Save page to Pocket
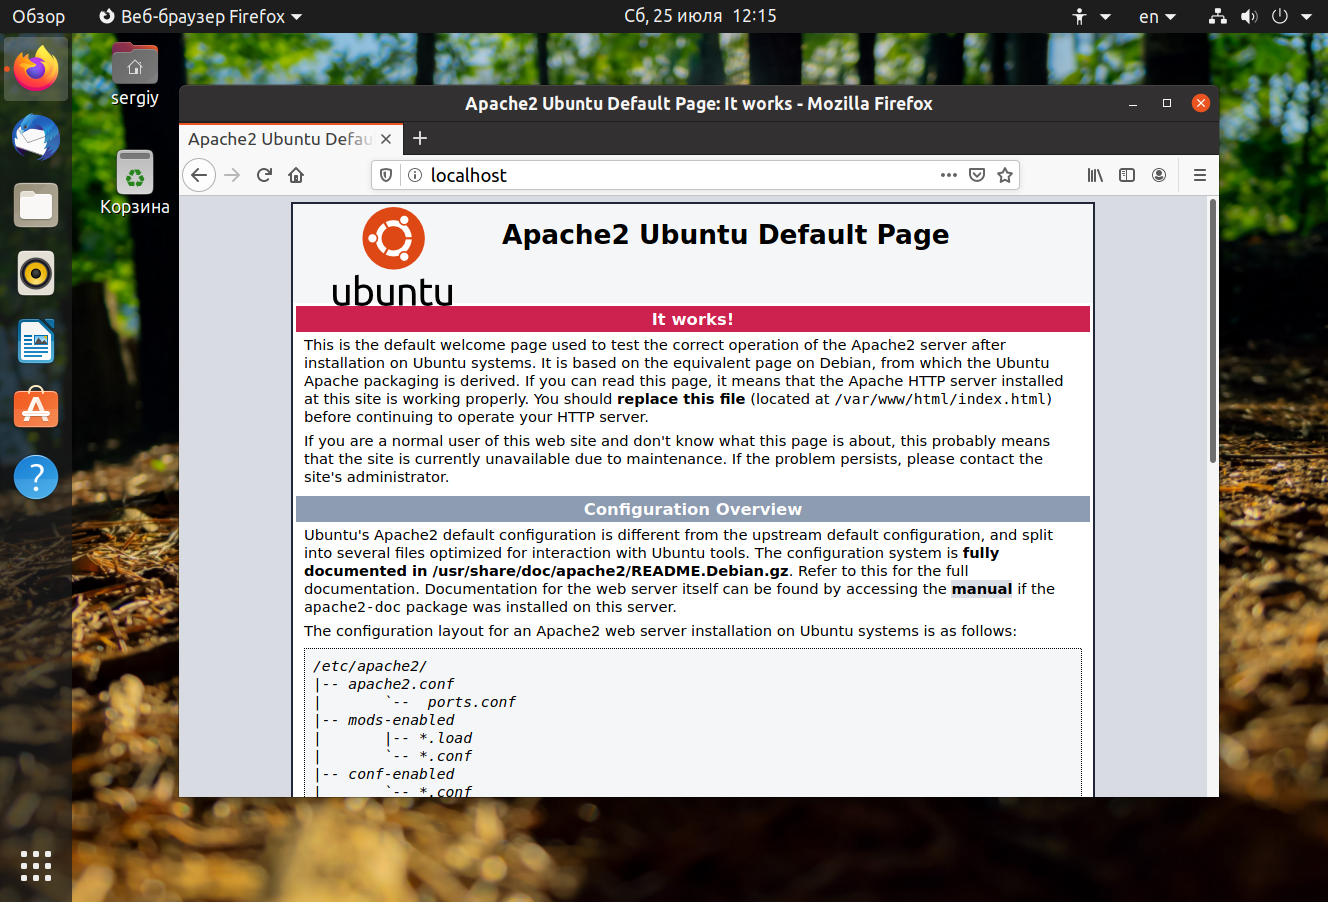 (977, 175)
